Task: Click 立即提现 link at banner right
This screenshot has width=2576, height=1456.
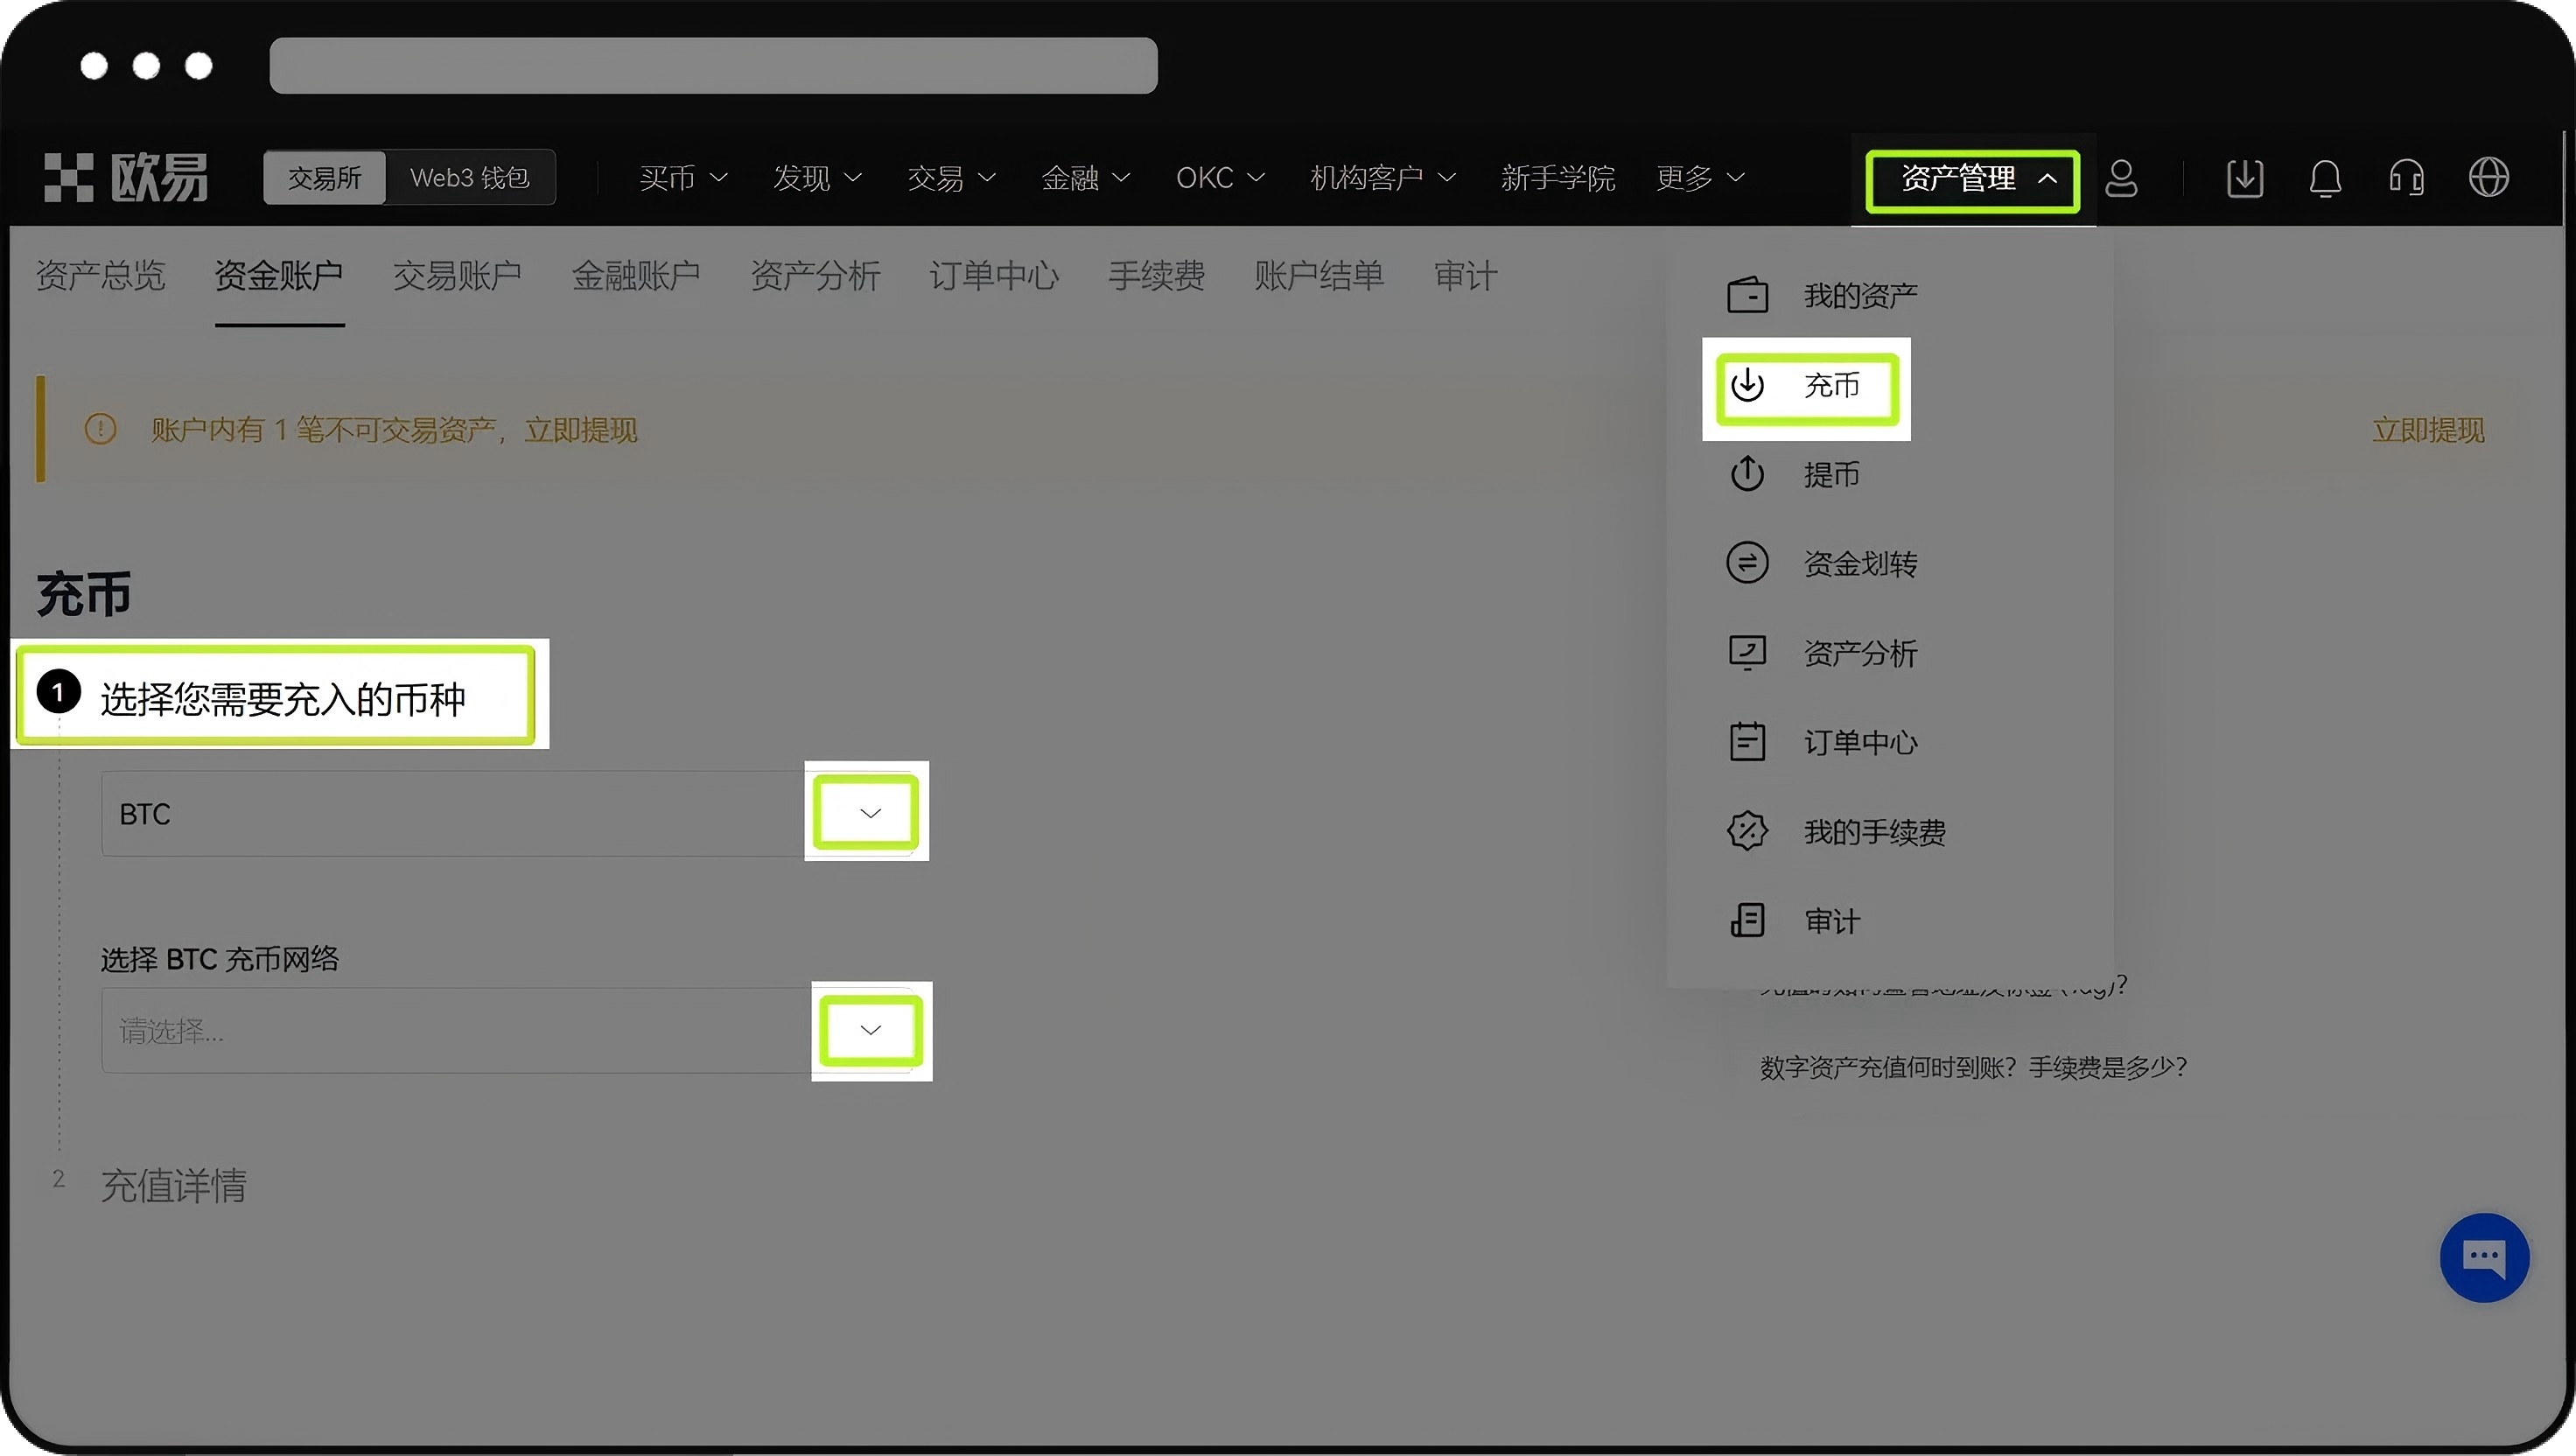Action: point(2427,430)
